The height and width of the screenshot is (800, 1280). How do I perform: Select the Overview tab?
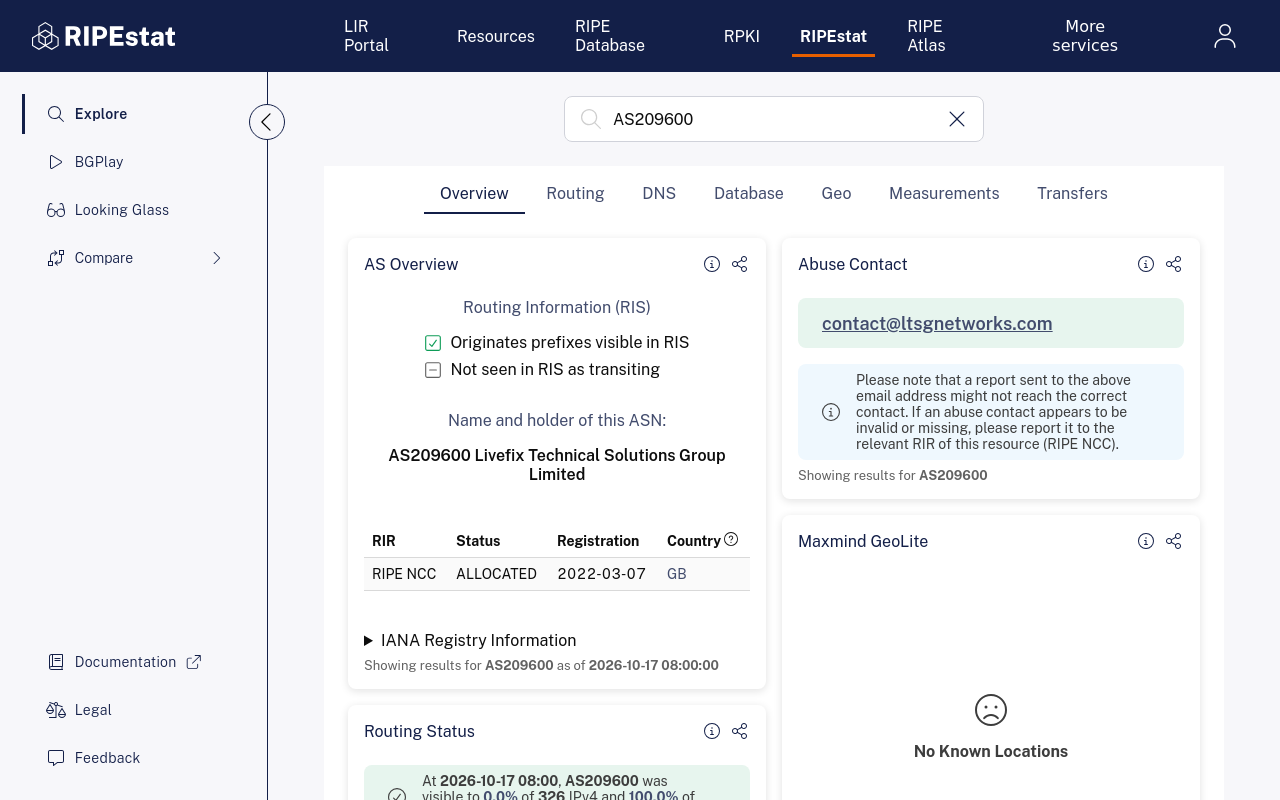pyautogui.click(x=474, y=193)
